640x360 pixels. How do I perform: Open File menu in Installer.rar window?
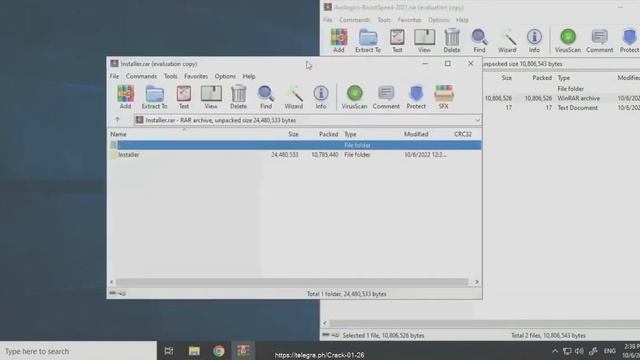coord(114,76)
